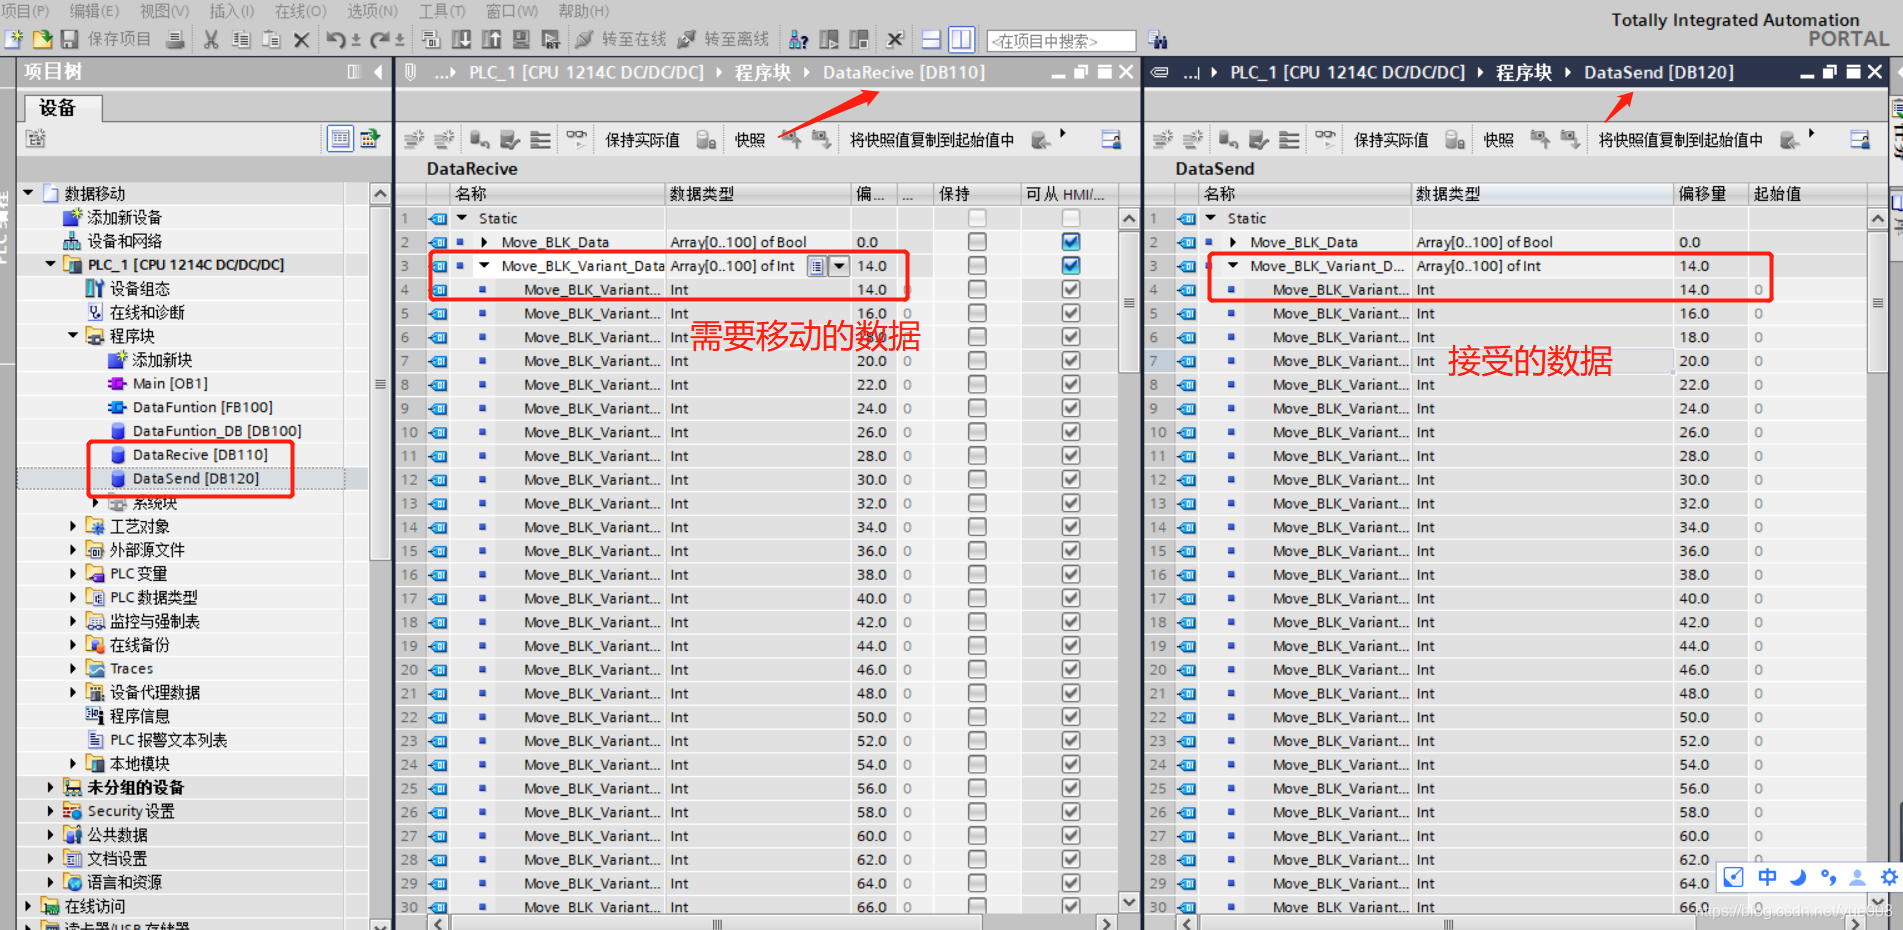Click the copy icon in main toolbar

[x=241, y=39]
